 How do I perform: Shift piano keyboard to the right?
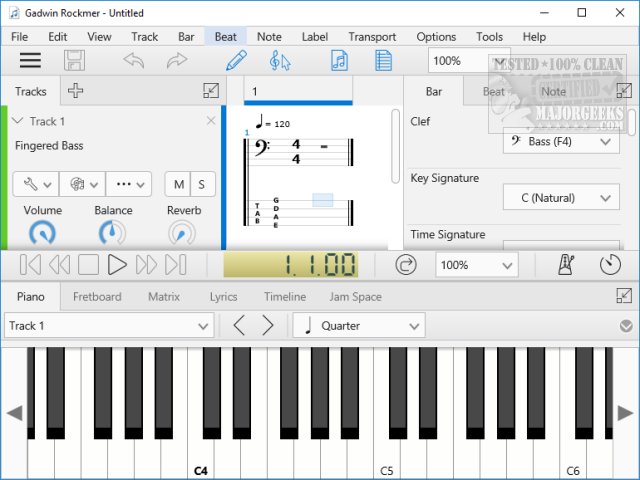coord(625,413)
